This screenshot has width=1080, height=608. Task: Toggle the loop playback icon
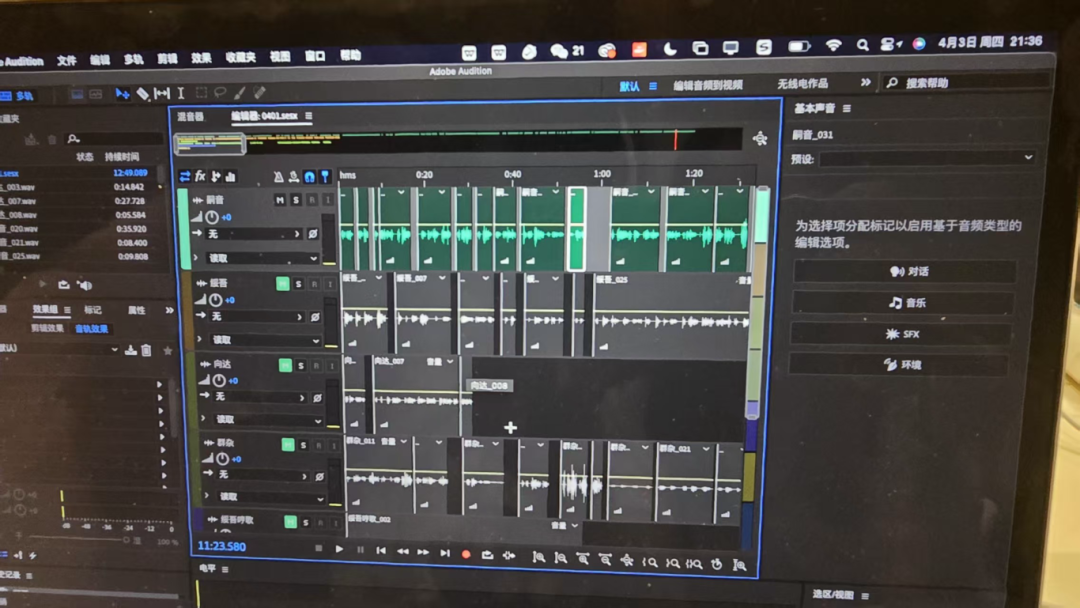487,553
